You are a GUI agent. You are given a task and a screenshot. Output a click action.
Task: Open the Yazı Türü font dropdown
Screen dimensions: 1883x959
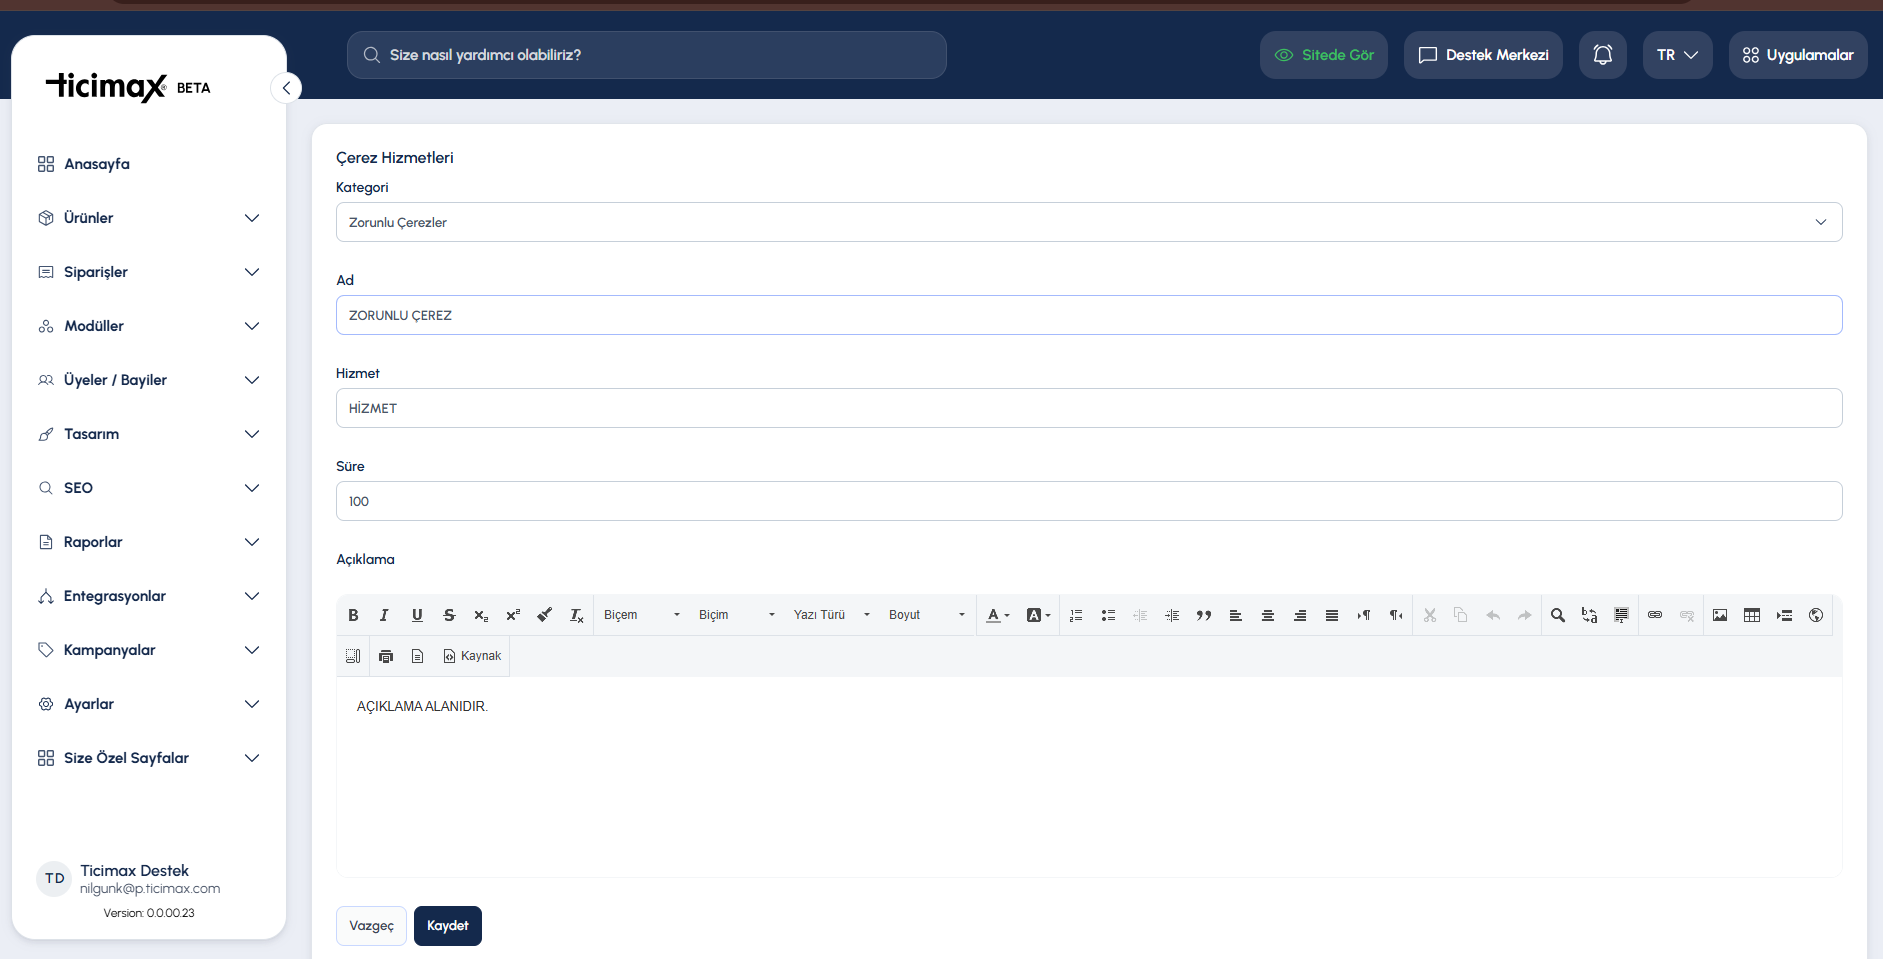click(x=832, y=615)
